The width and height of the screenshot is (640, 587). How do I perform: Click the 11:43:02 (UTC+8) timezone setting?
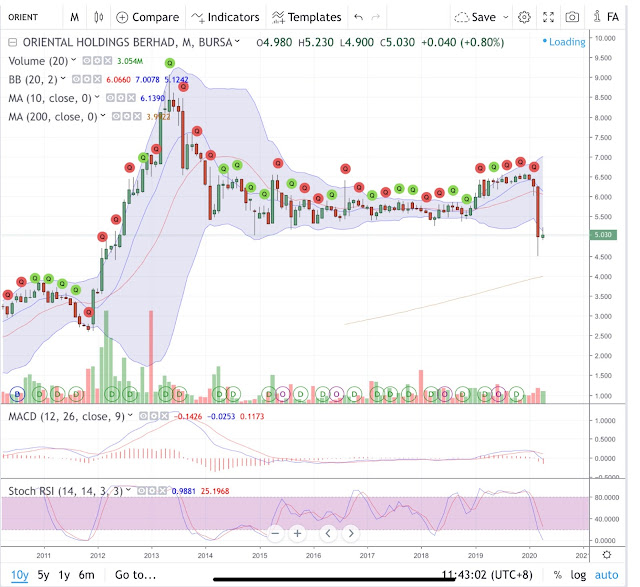(x=487, y=575)
